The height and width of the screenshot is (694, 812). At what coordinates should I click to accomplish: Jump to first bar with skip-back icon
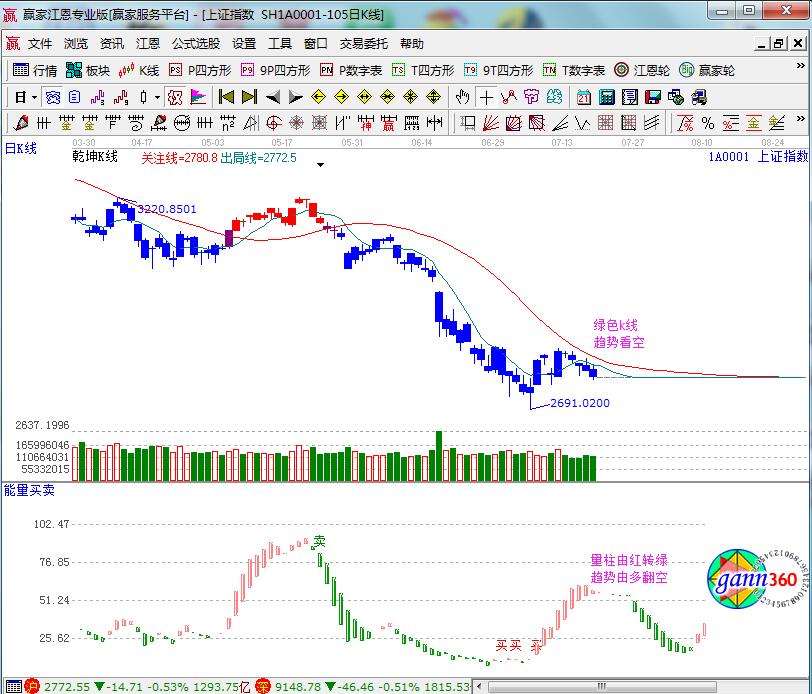pos(227,97)
